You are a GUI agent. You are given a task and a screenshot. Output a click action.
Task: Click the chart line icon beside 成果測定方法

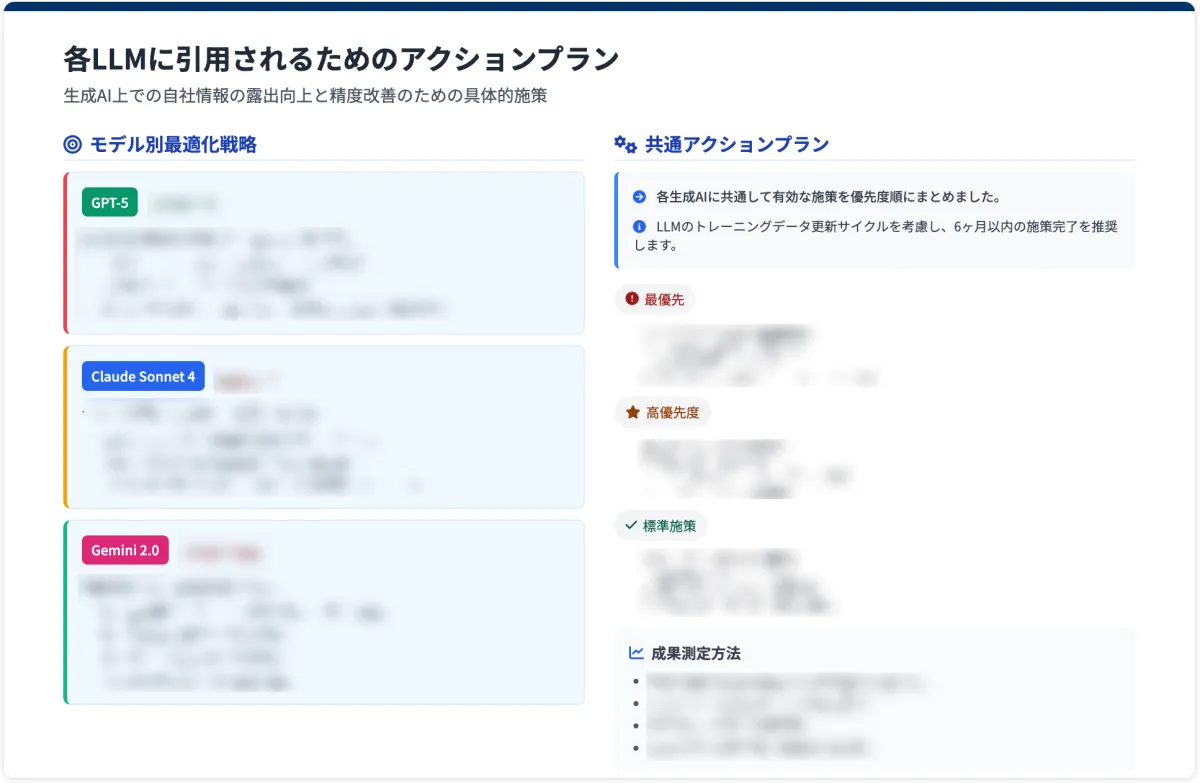point(636,653)
